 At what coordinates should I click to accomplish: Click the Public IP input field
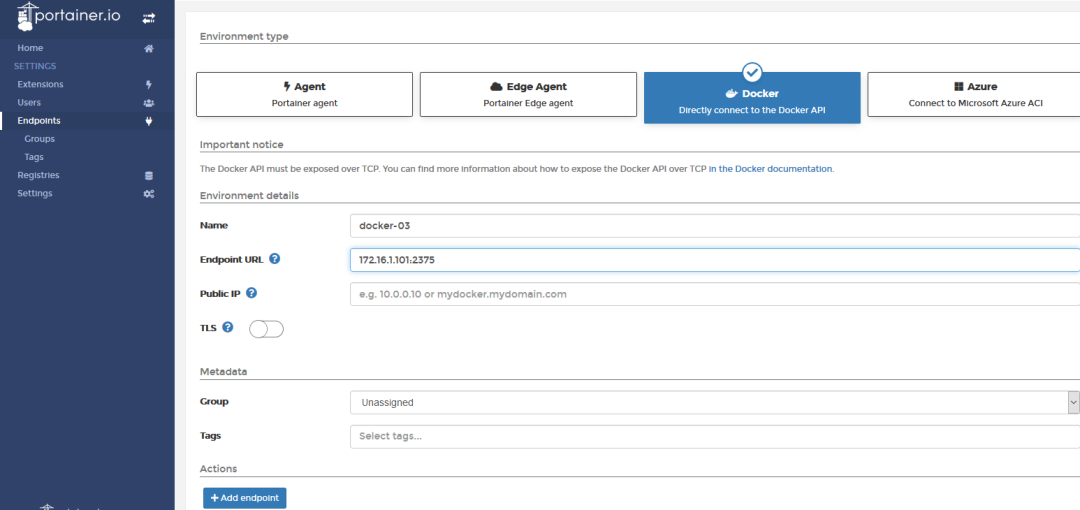pos(715,294)
